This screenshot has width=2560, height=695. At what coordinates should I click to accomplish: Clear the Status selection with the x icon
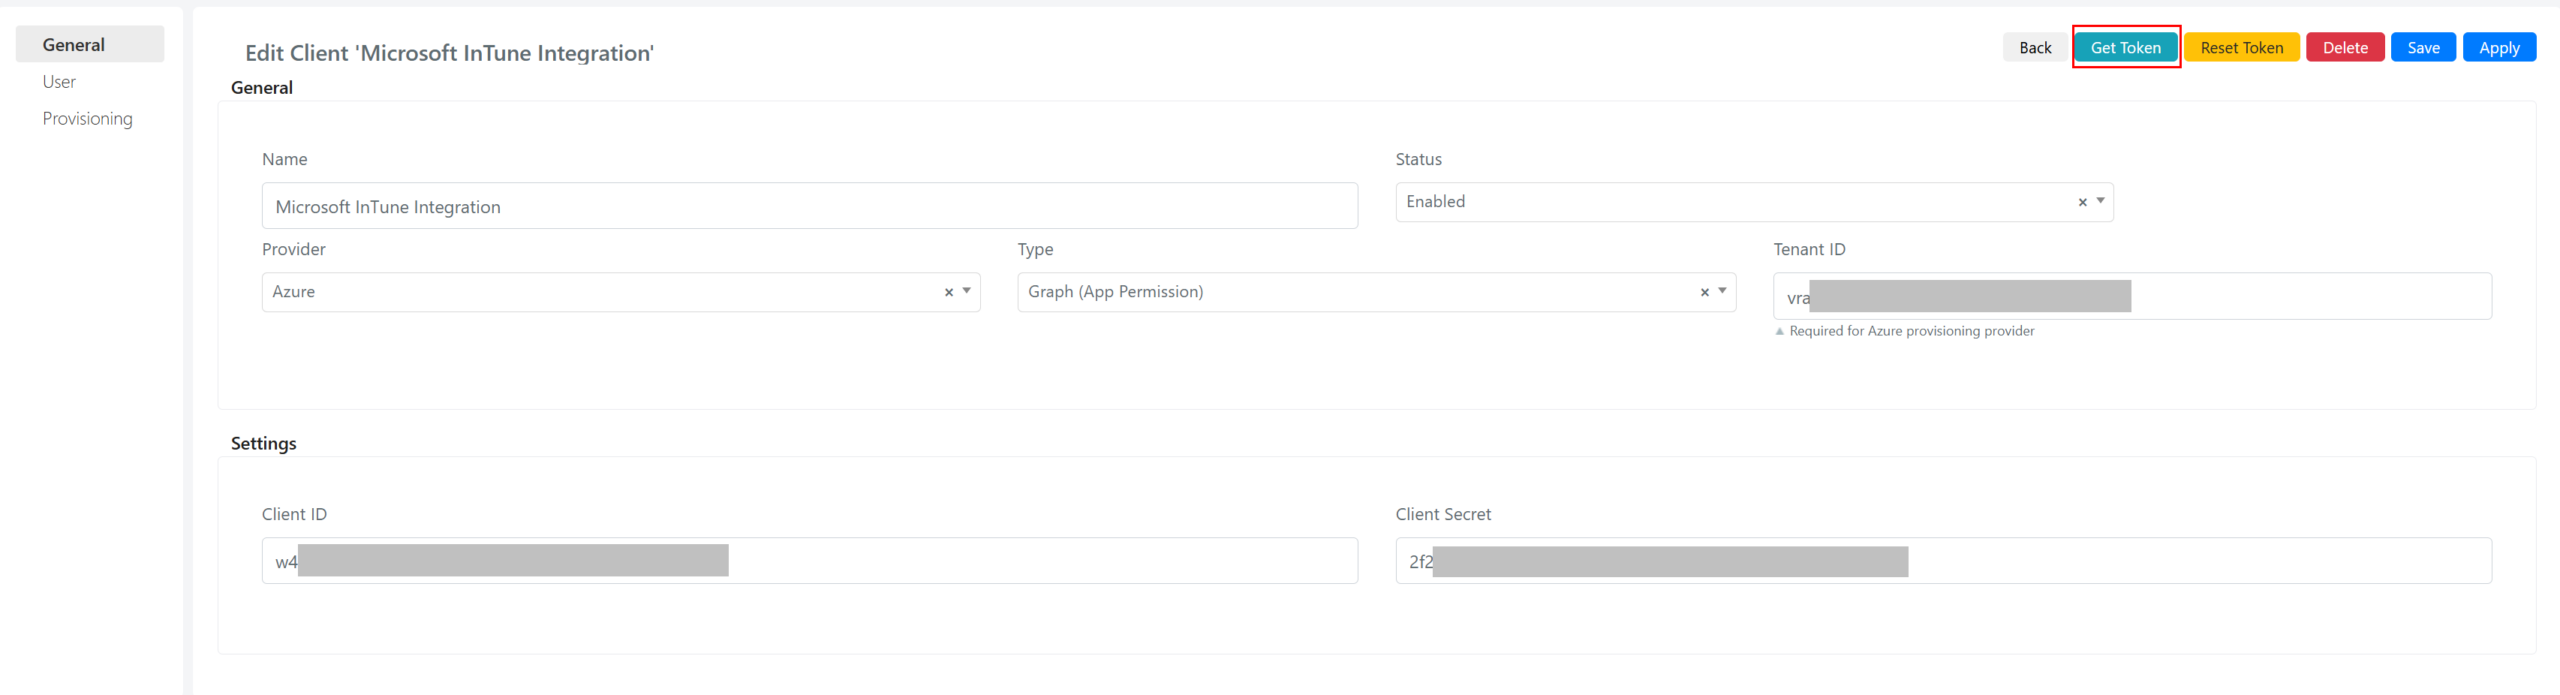2082,202
